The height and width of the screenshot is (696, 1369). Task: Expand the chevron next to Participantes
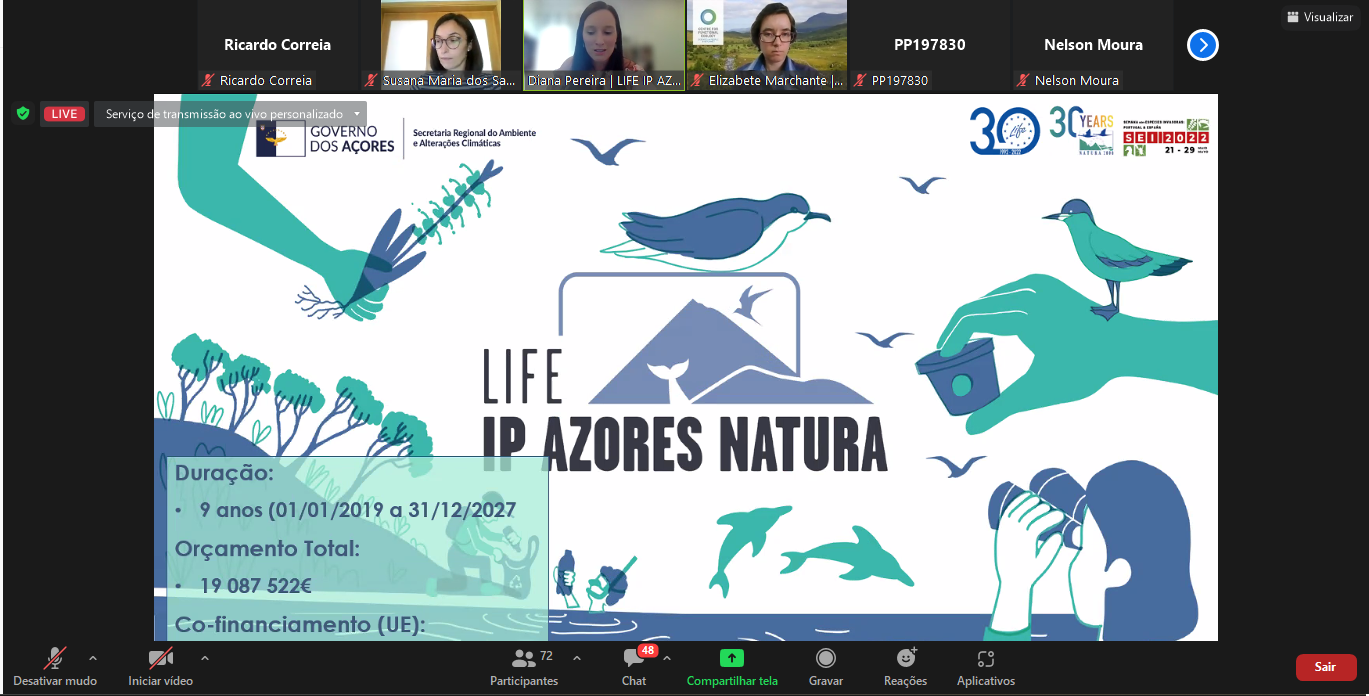pyautogui.click(x=577, y=658)
